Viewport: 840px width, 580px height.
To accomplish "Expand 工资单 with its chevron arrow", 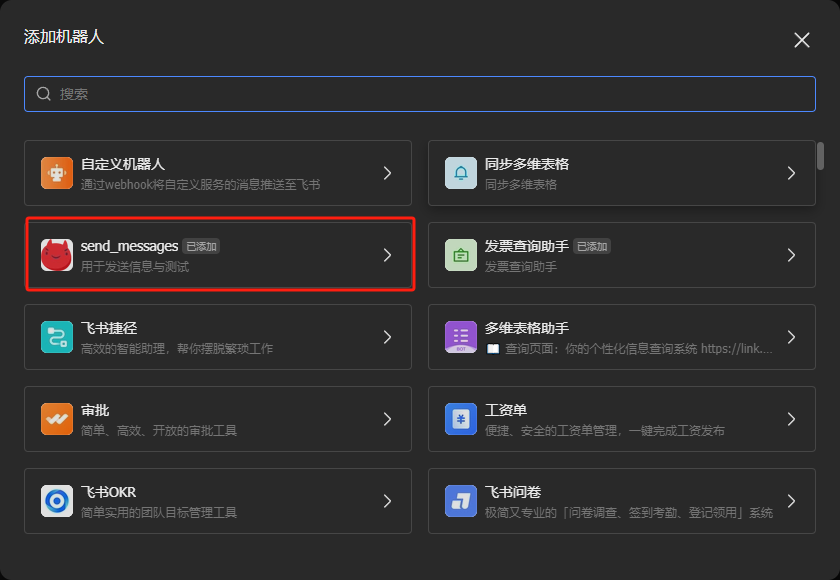I will coord(791,419).
